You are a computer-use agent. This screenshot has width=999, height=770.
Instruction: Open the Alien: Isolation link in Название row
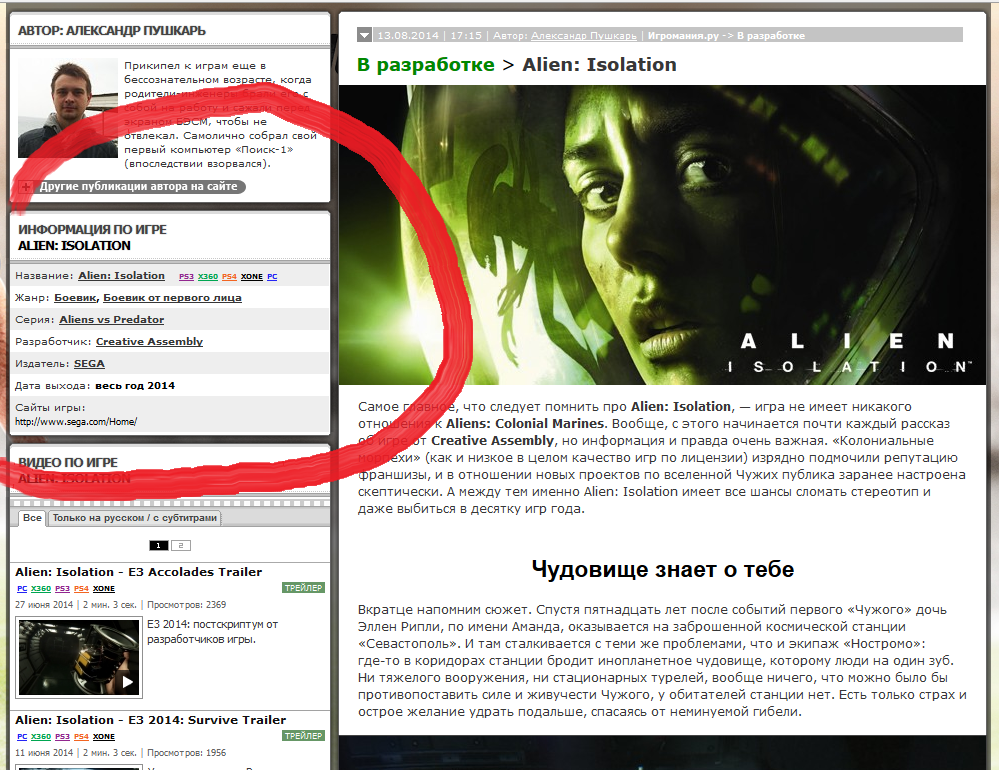pyautogui.click(x=122, y=276)
